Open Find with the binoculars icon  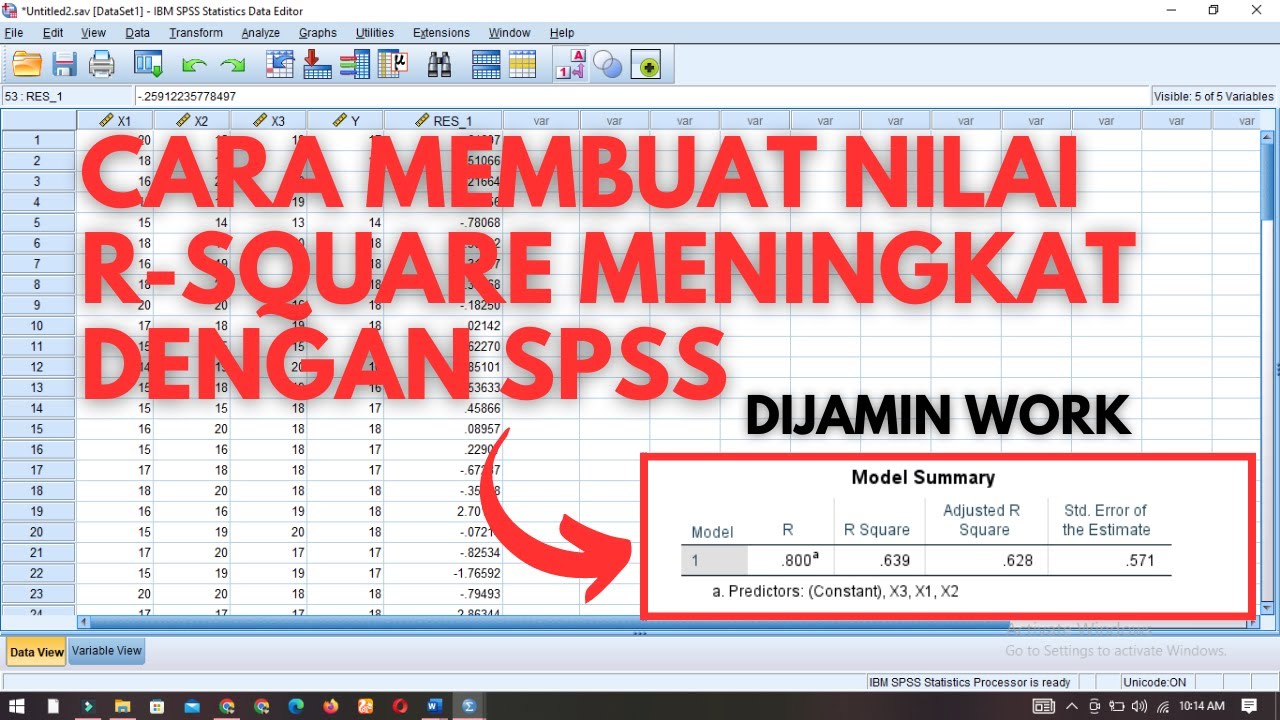[439, 65]
